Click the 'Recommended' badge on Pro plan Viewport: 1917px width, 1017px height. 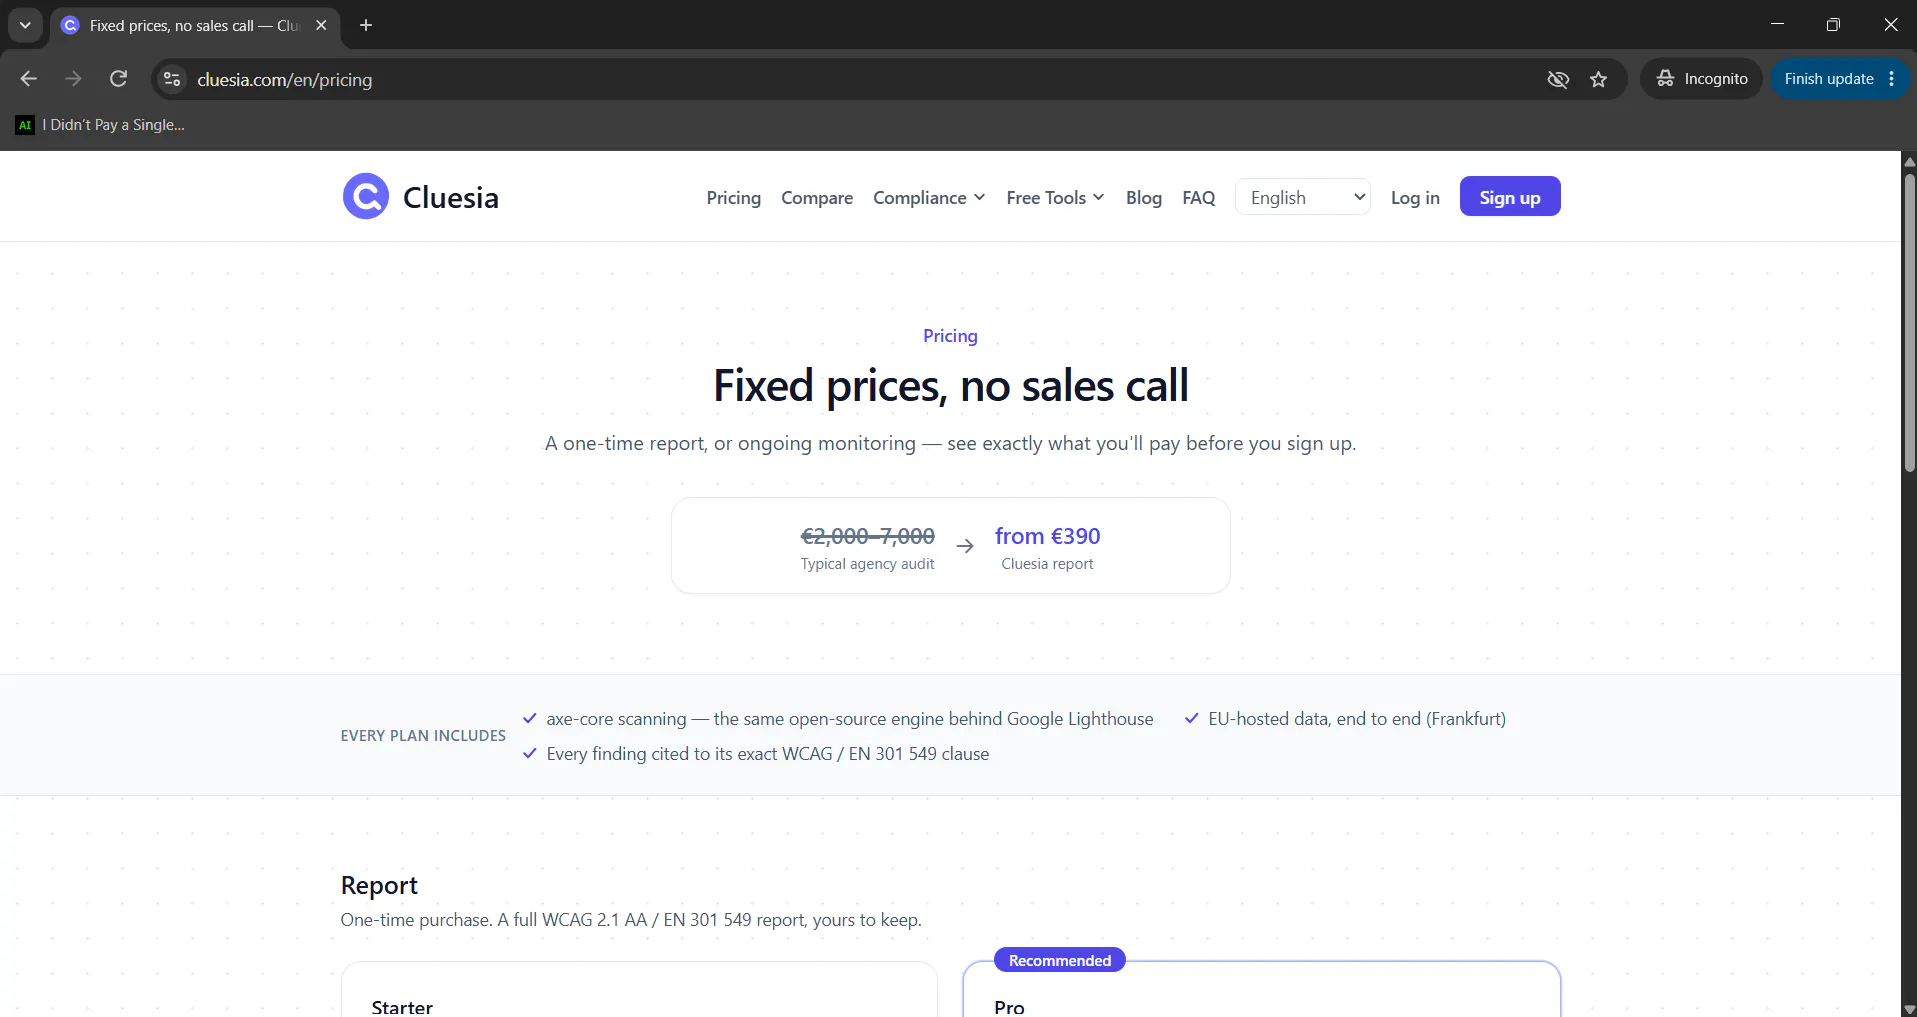[x=1060, y=960]
